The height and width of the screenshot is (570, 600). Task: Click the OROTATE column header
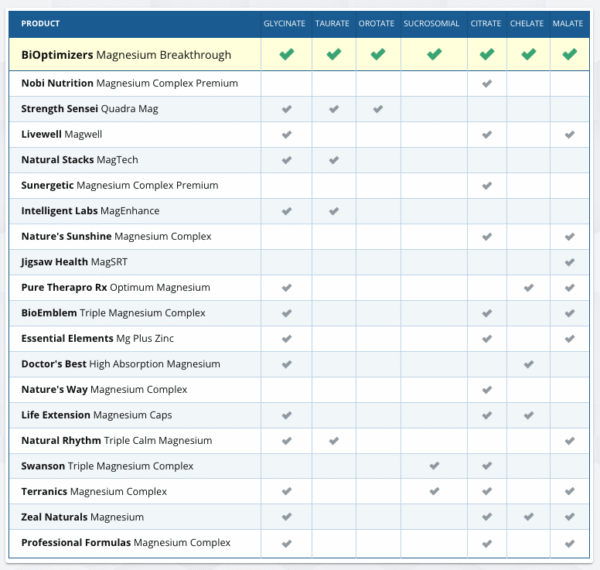pyautogui.click(x=376, y=24)
